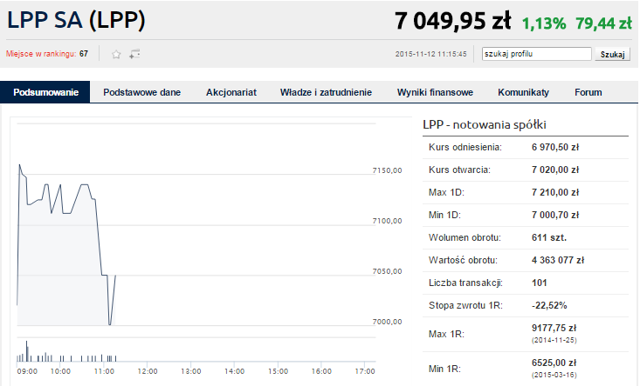Click the compare/add profile icon beside the star

tap(135, 54)
